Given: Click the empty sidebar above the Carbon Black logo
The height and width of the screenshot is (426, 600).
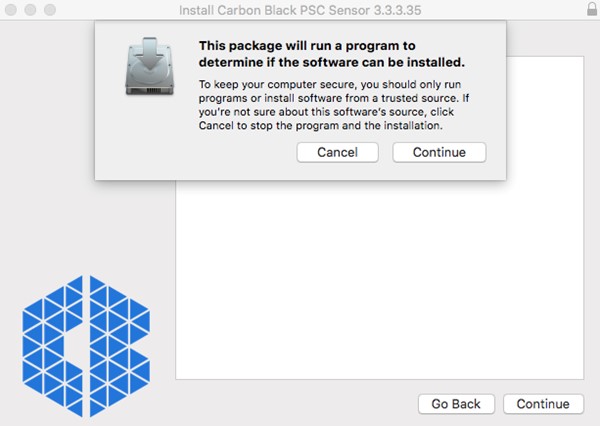Looking at the screenshot, I should pyautogui.click(x=86, y=230).
